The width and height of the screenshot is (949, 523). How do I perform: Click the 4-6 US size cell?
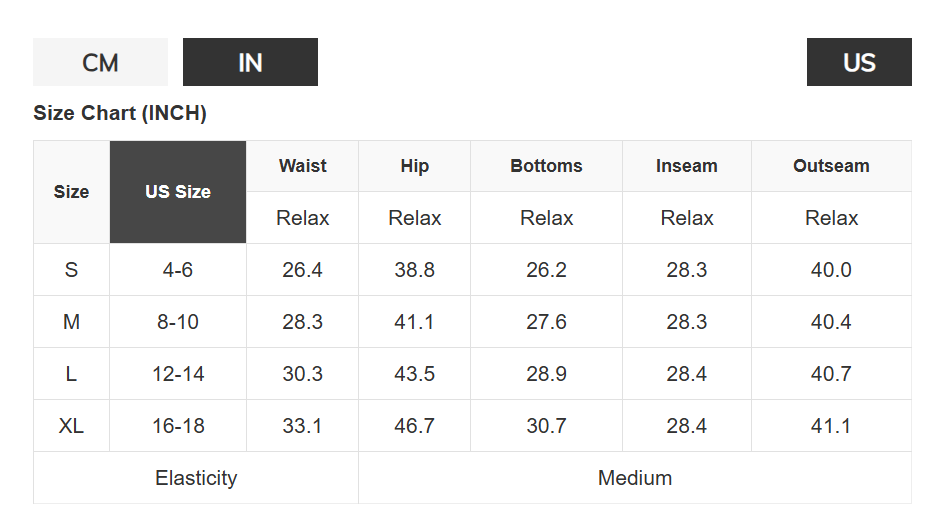click(178, 270)
